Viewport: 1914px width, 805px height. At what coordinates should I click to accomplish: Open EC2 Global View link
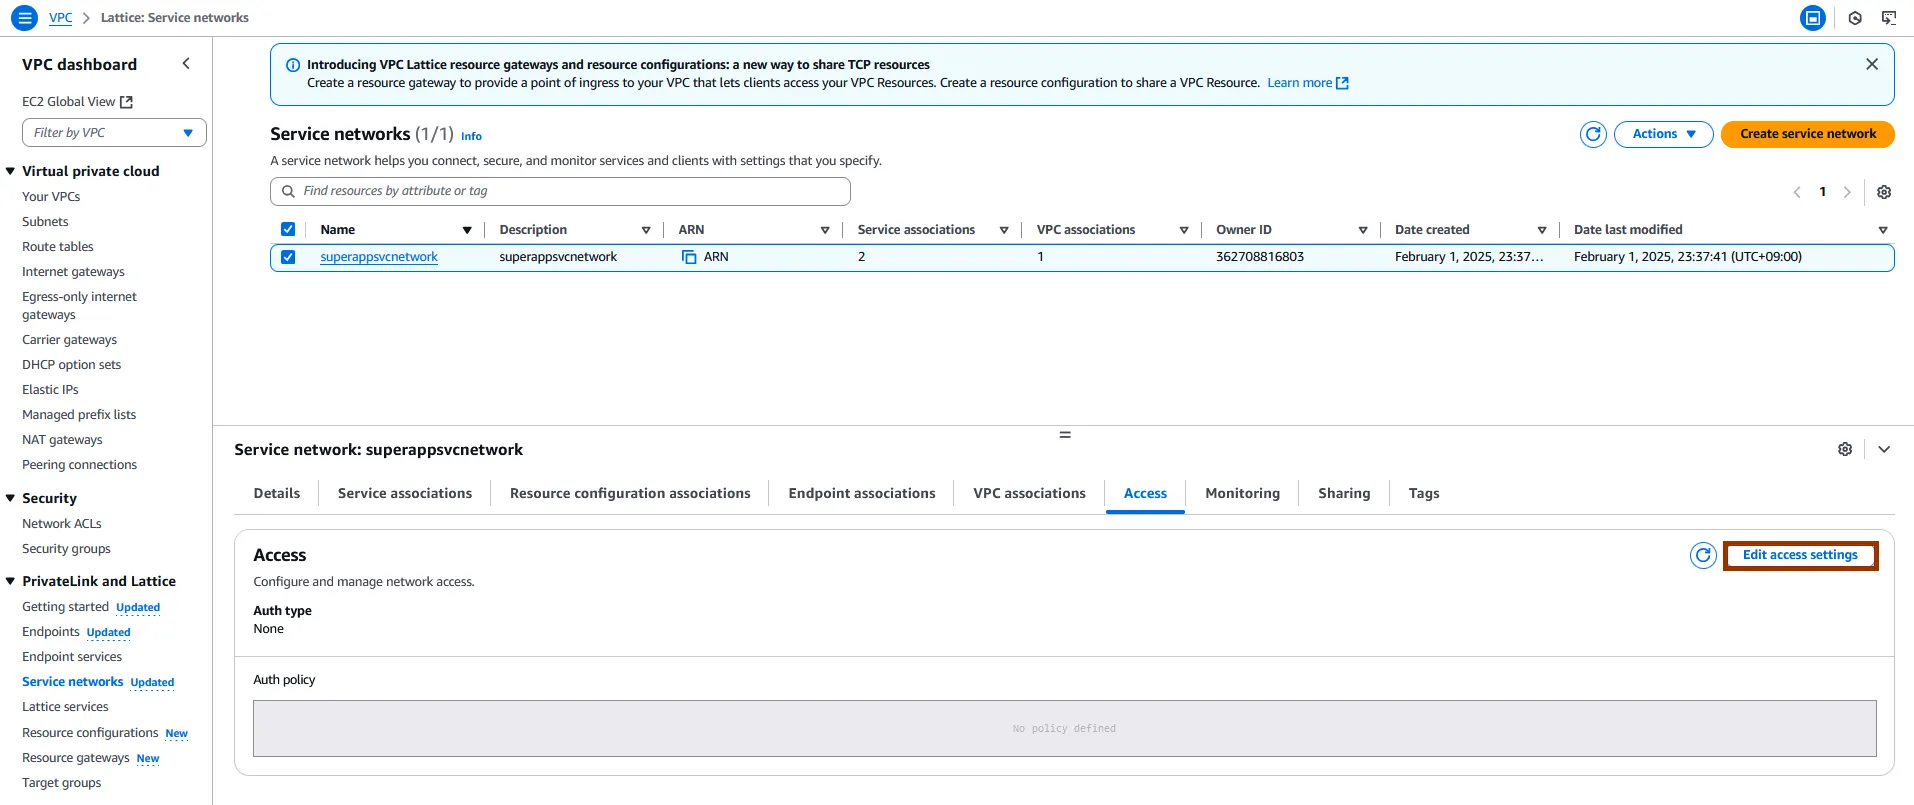69,102
